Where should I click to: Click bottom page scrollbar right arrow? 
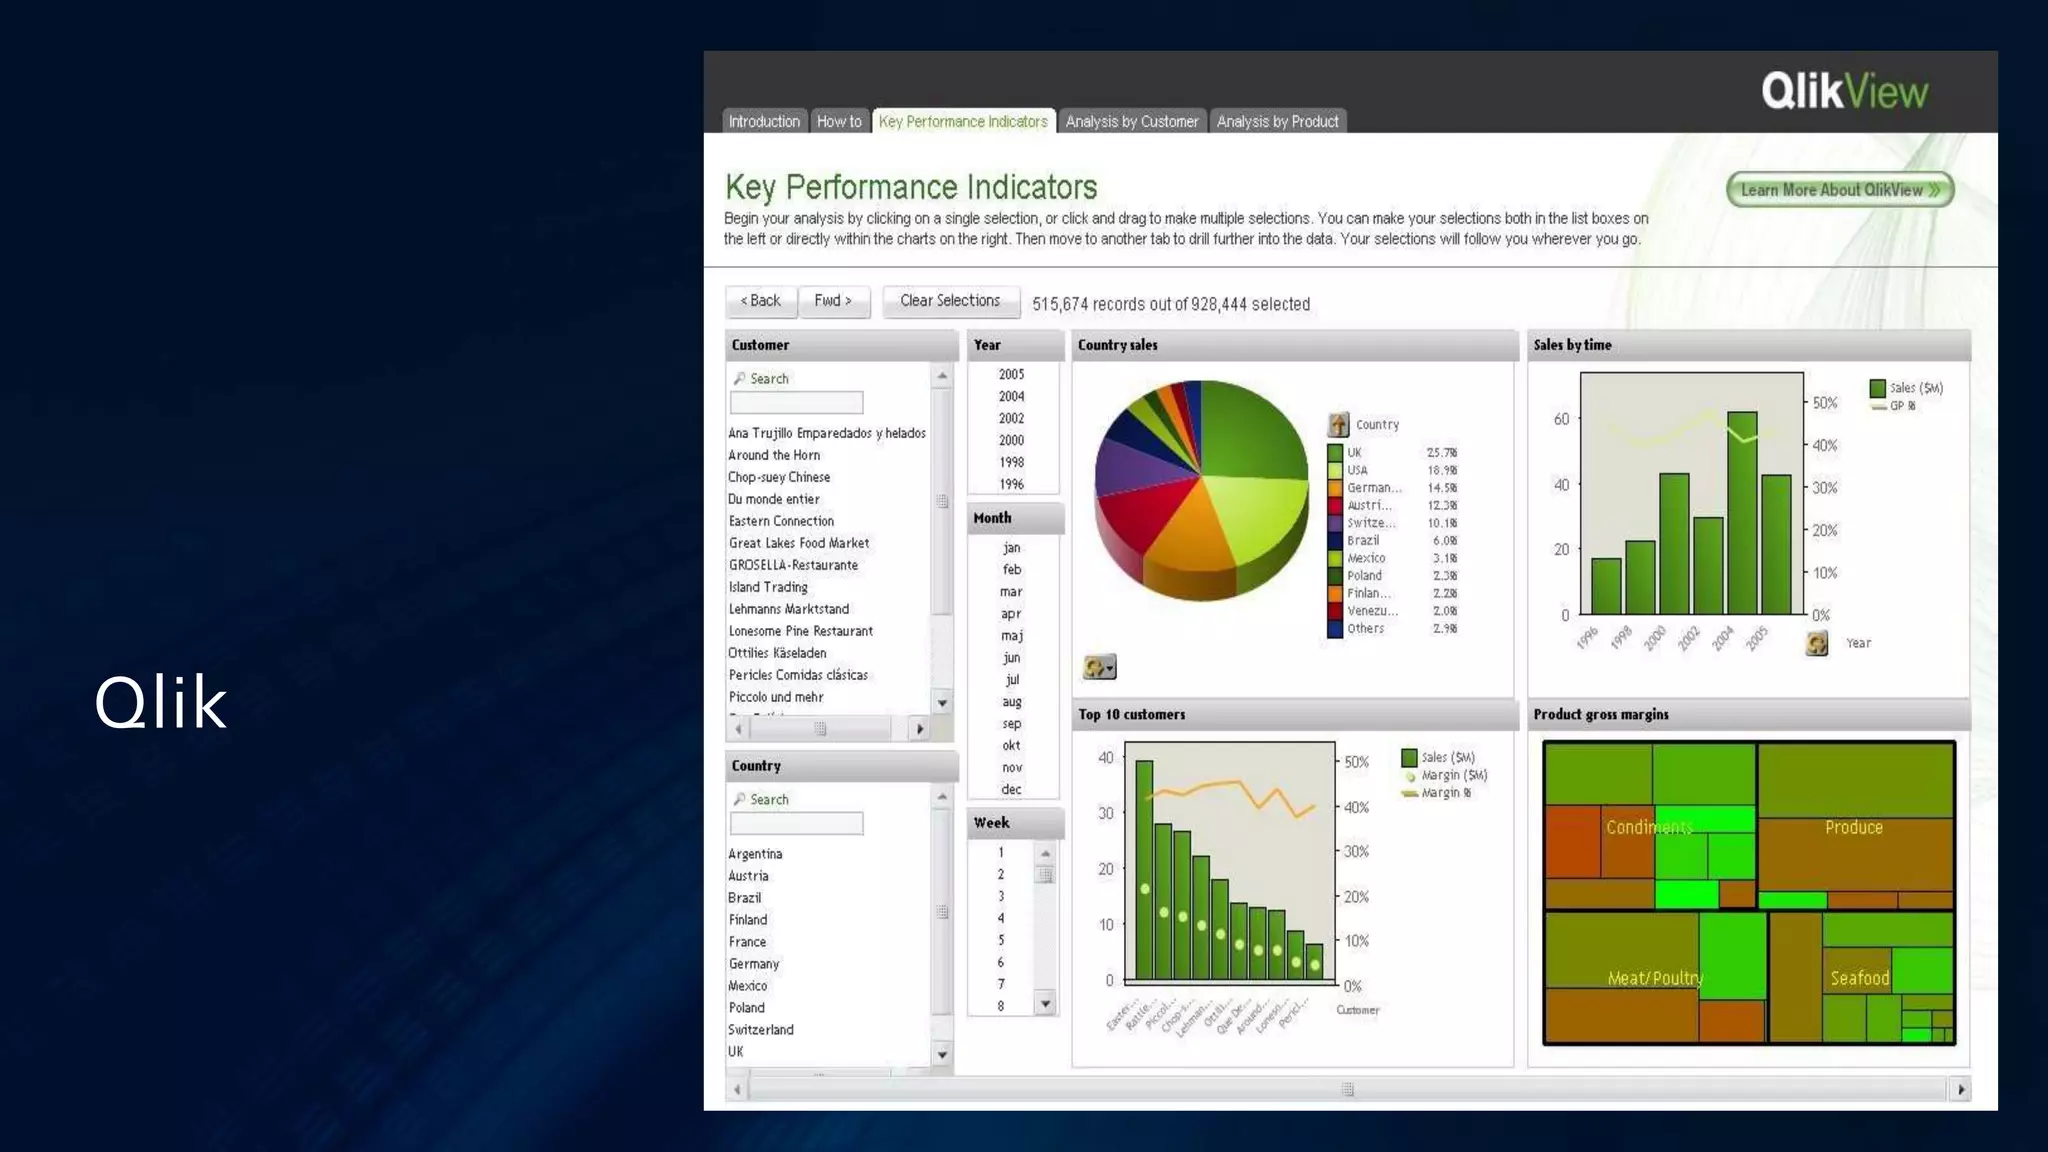(x=1960, y=1089)
